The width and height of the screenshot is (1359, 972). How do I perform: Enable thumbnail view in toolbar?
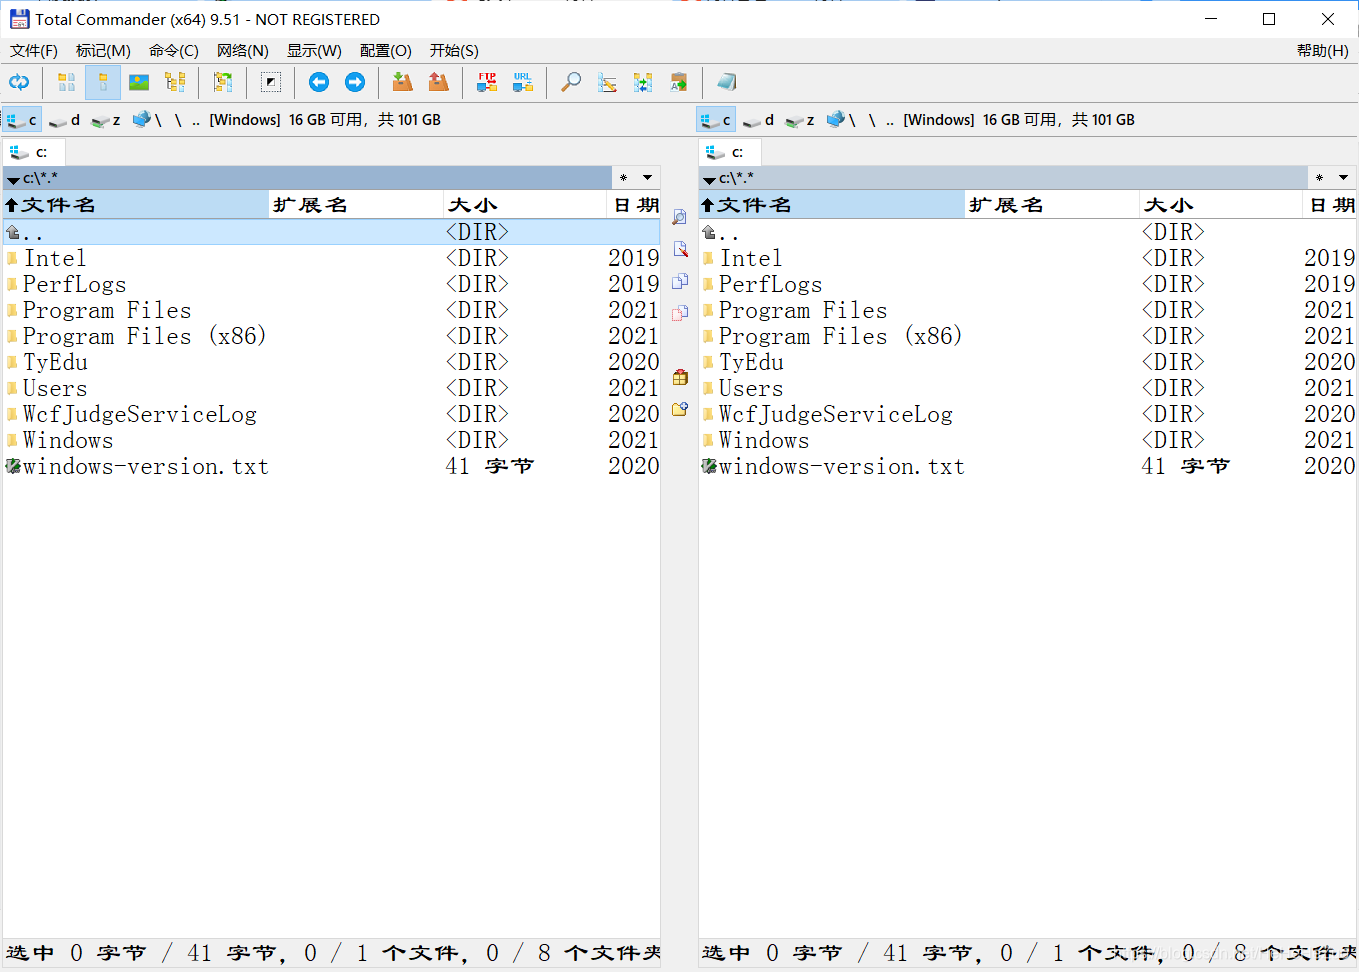[x=139, y=82]
